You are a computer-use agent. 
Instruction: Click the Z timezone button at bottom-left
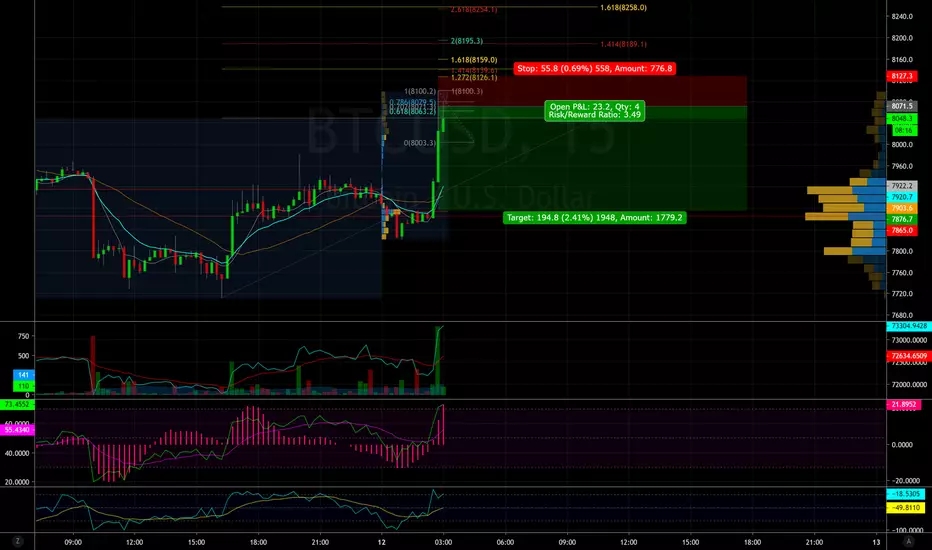[x=18, y=541]
